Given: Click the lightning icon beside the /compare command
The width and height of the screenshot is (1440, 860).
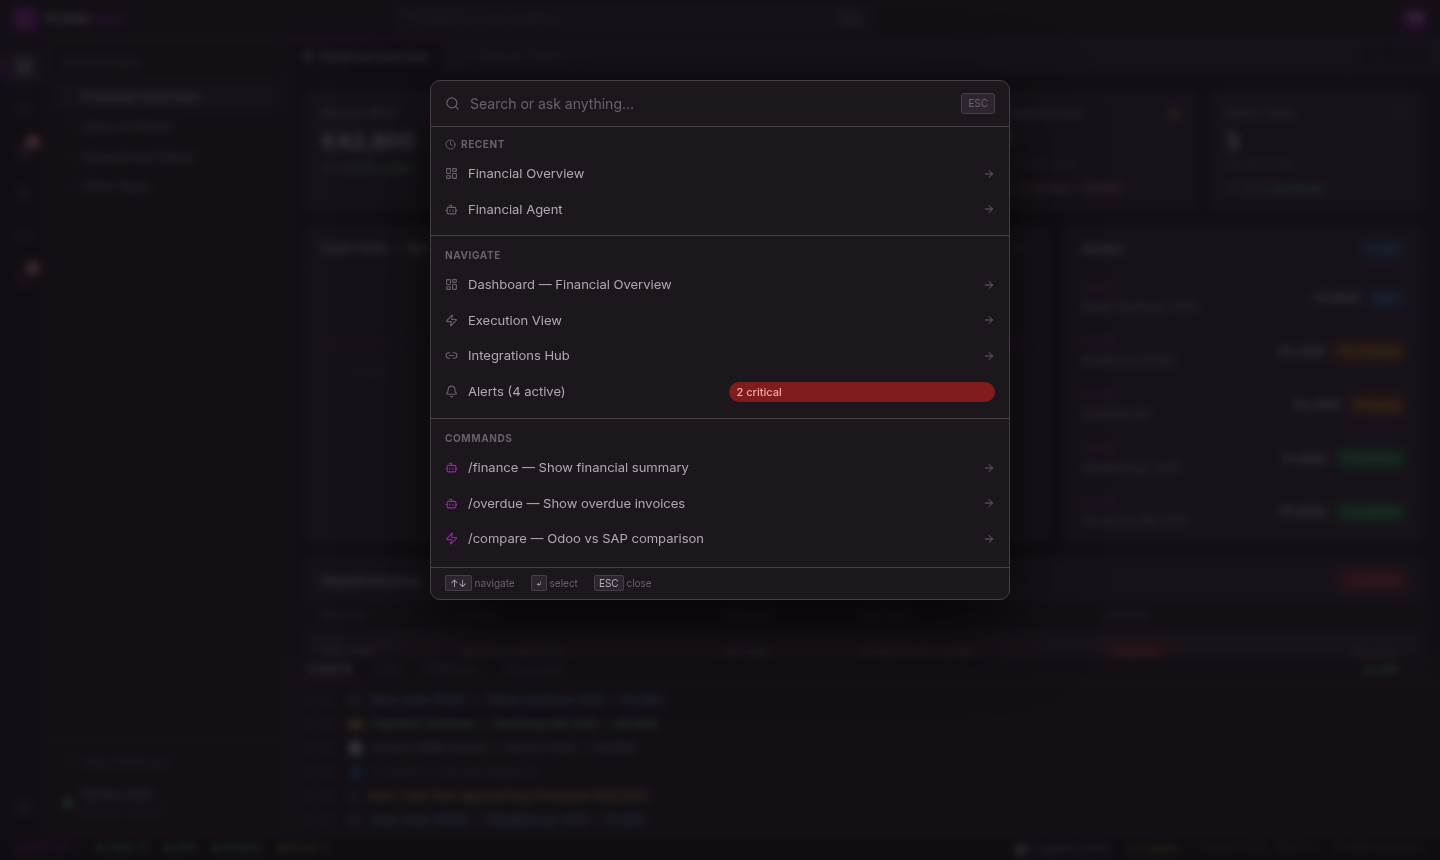Looking at the screenshot, I should tap(452, 538).
